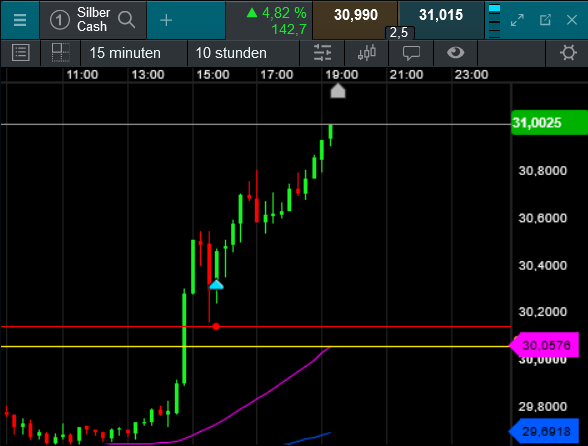
Task: Open the hamburger main menu
Action: 20,20
